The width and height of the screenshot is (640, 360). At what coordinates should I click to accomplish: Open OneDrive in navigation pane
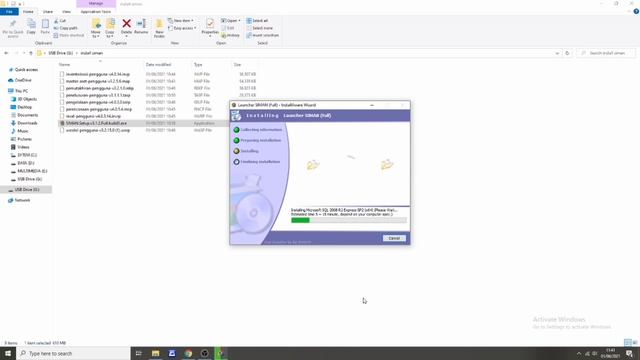(x=23, y=80)
